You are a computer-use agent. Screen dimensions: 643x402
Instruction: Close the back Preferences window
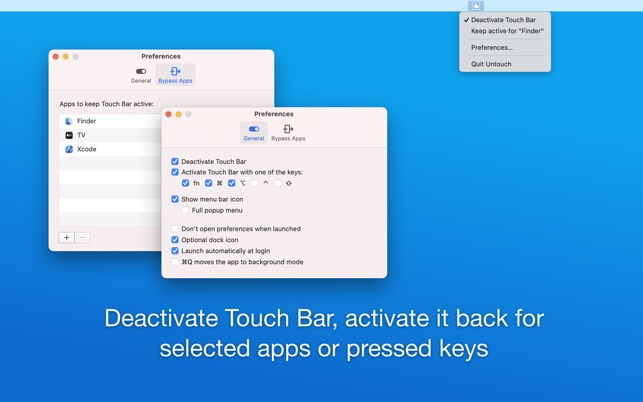(56, 57)
